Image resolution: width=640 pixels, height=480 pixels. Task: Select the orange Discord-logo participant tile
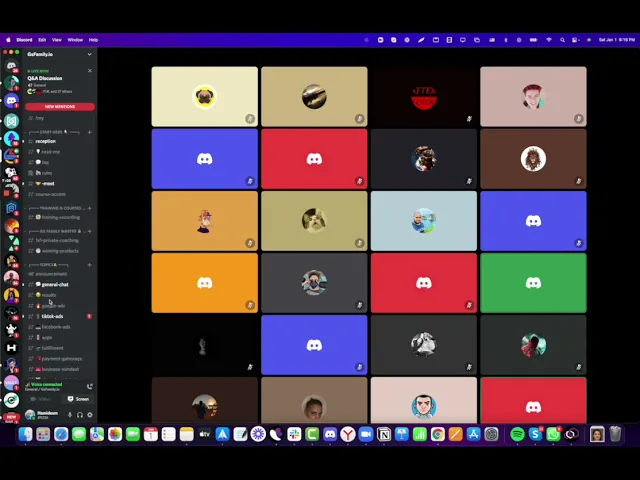tap(204, 283)
